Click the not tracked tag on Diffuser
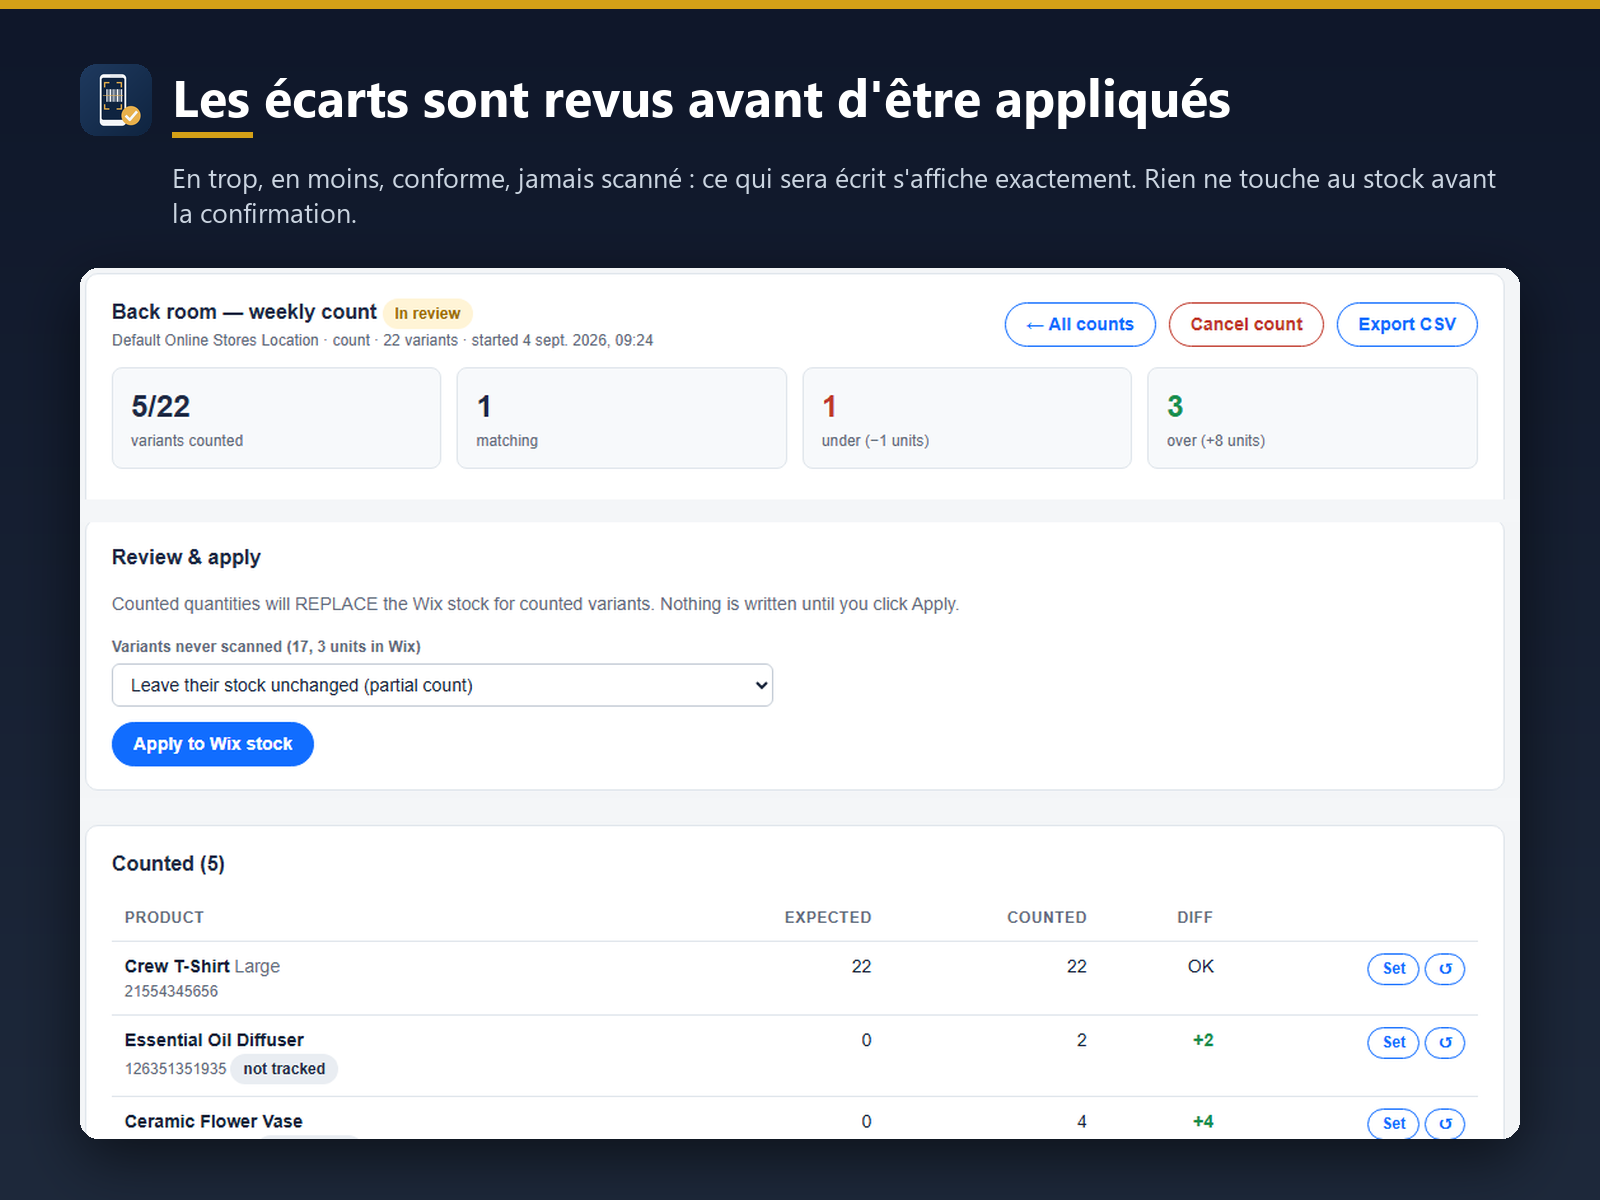Image resolution: width=1600 pixels, height=1200 pixels. [x=284, y=1069]
